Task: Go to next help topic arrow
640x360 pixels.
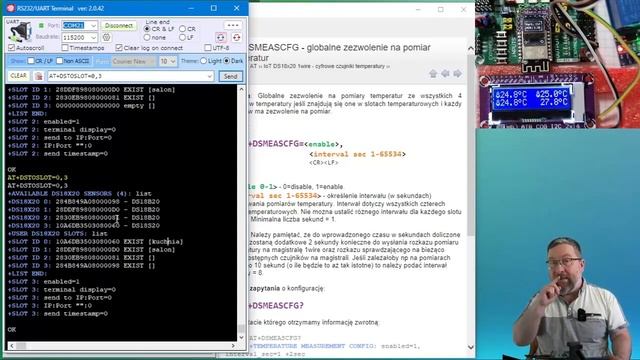Action: click(x=457, y=73)
